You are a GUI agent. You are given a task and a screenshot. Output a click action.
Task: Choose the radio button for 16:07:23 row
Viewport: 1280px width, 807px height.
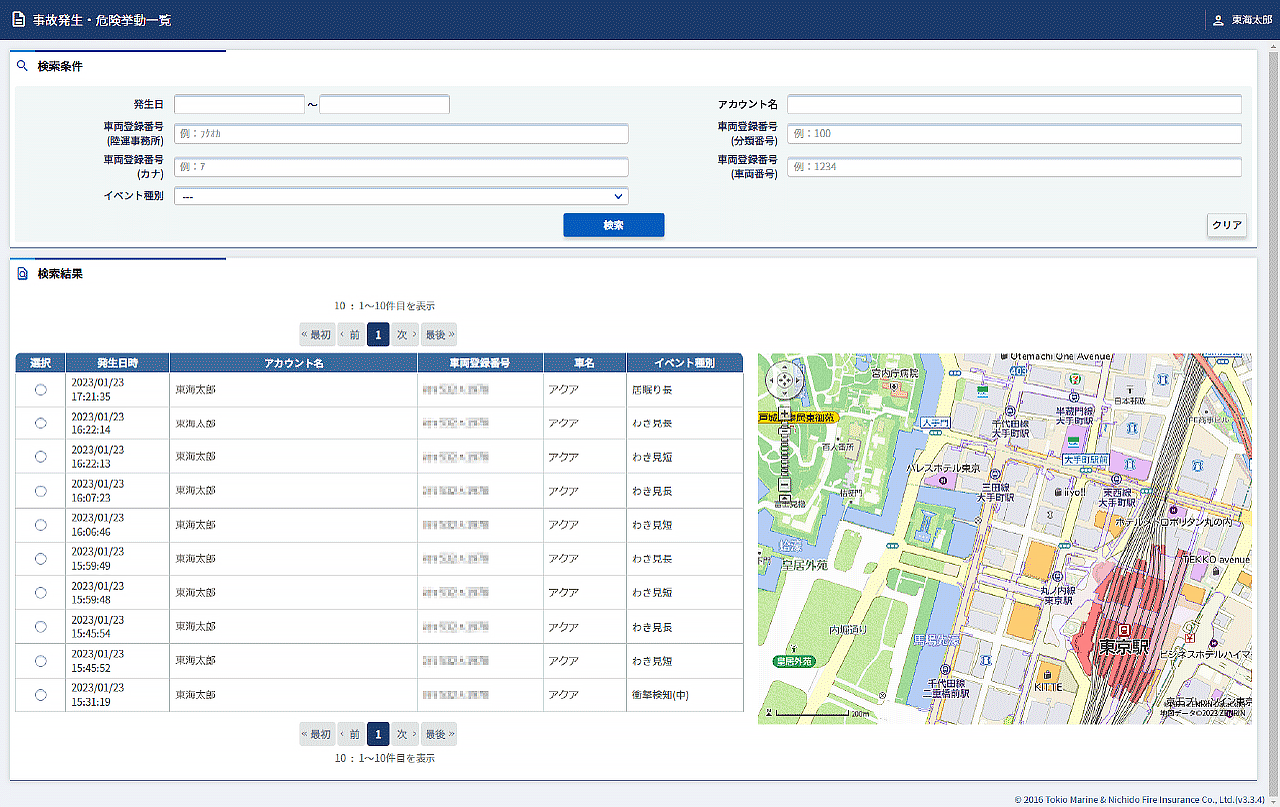[x=41, y=491]
